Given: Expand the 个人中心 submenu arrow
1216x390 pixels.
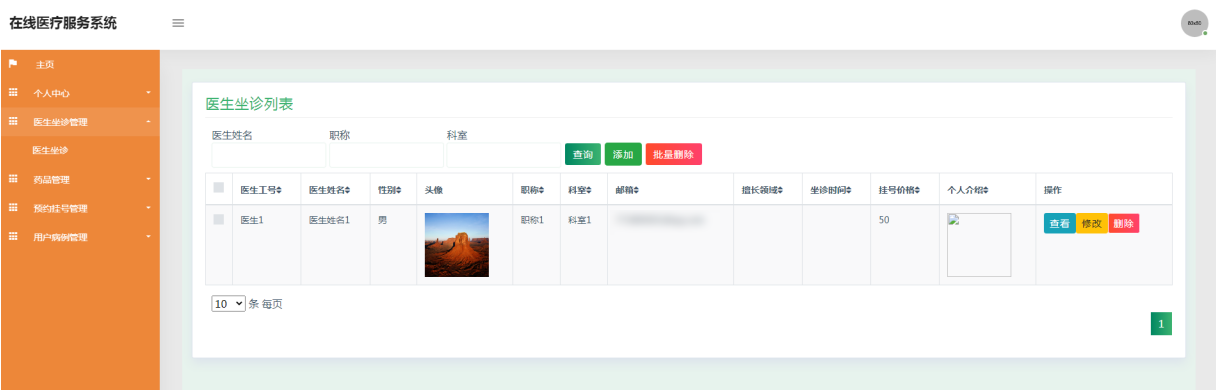Looking at the screenshot, I should pyautogui.click(x=148, y=93).
